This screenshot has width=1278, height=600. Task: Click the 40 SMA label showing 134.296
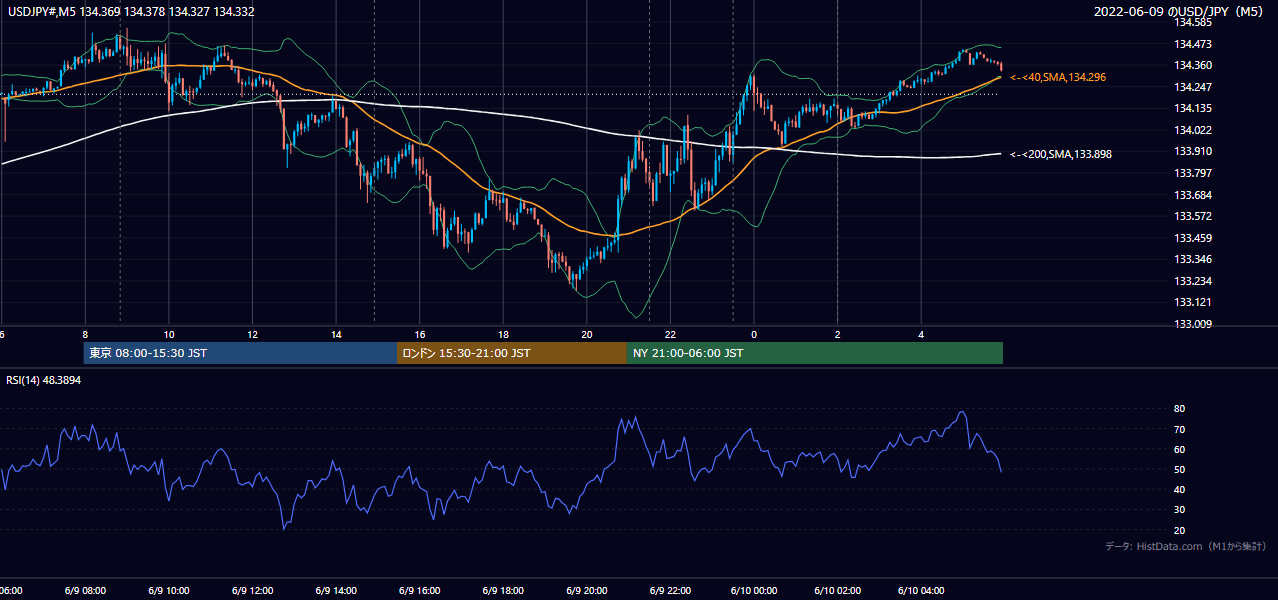click(1058, 77)
